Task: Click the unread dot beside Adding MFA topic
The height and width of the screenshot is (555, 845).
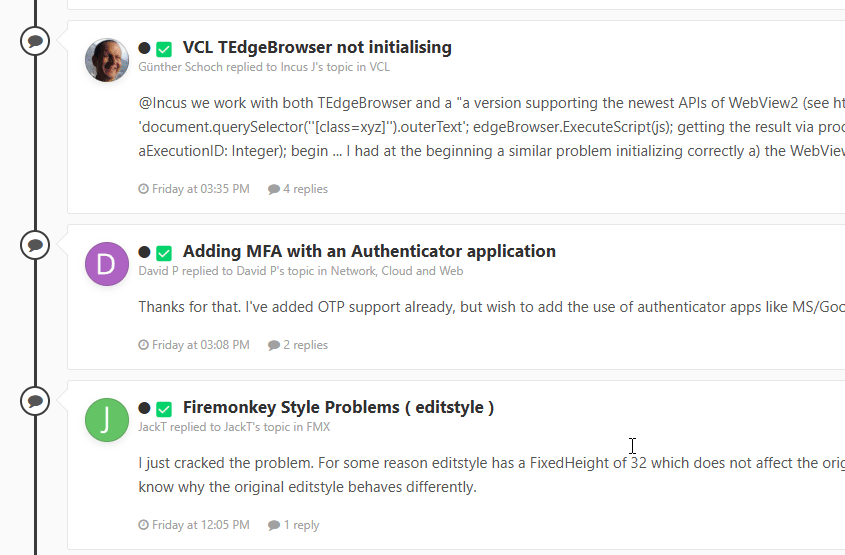Action: pyautogui.click(x=144, y=252)
